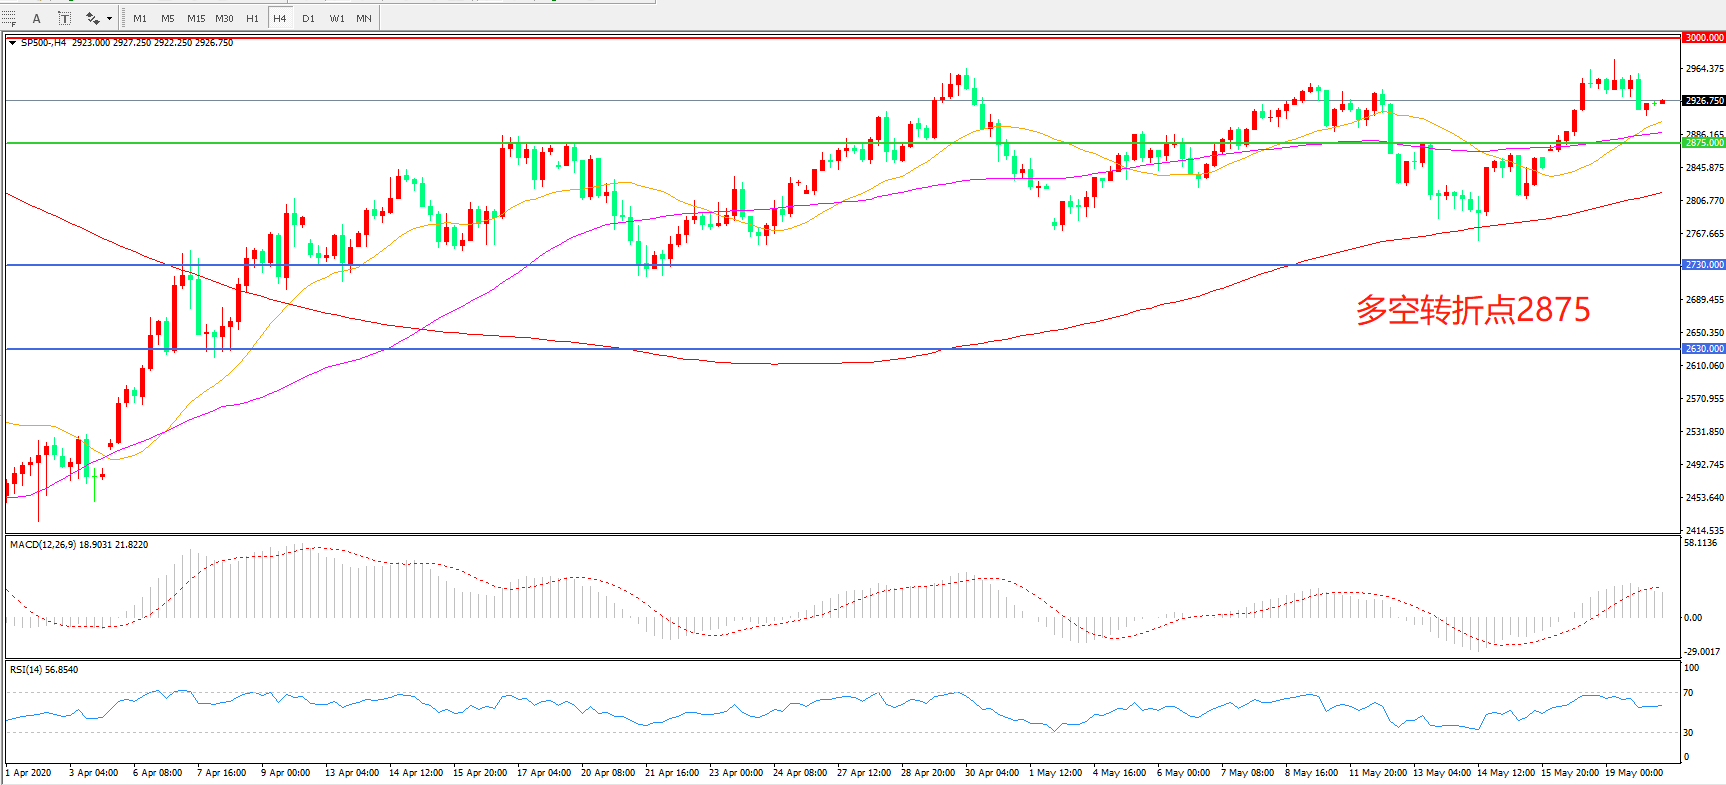
Task: Switch to M5 timeframe
Action: pos(168,18)
